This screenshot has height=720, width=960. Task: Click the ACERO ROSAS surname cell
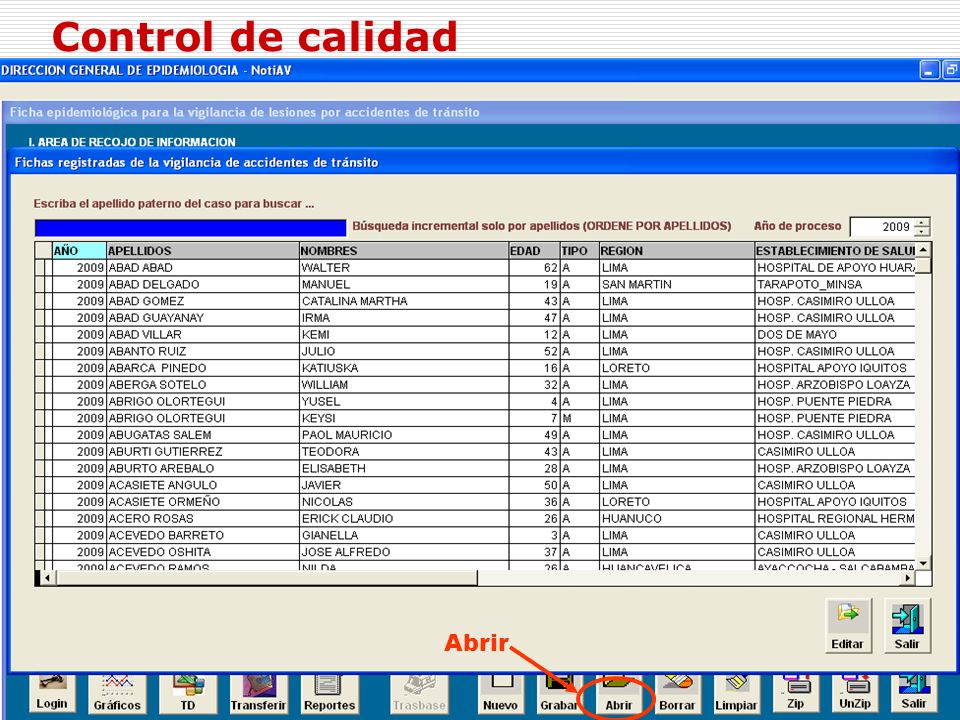click(x=203, y=518)
